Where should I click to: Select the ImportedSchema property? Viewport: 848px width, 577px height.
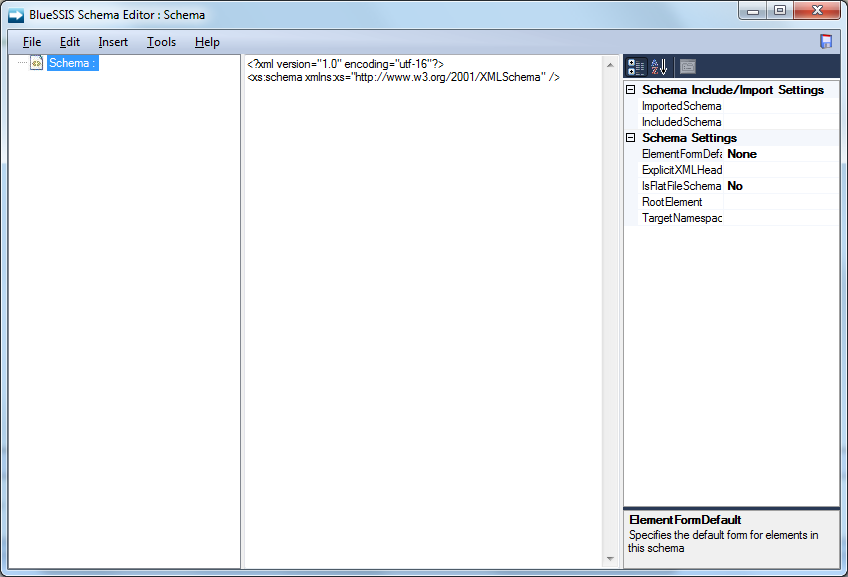[x=681, y=106]
